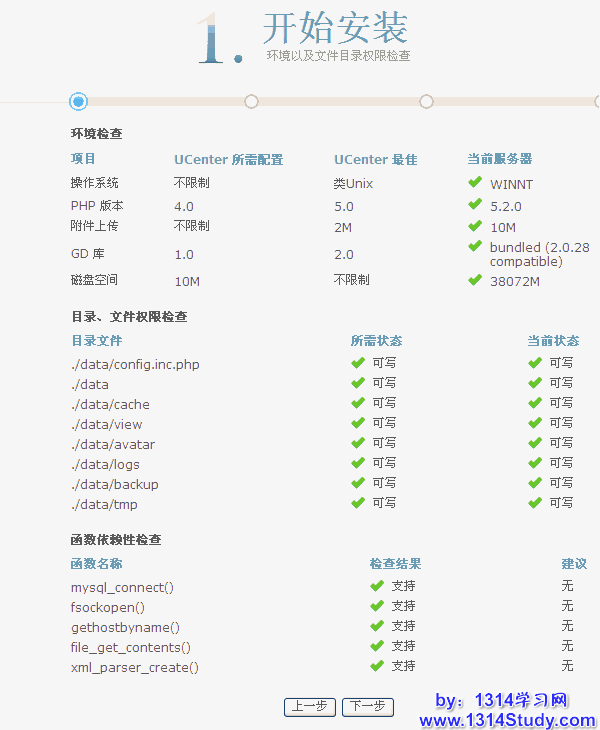
Task: Click green checkmark next to 10M upload value
Action: pyautogui.click(x=475, y=226)
